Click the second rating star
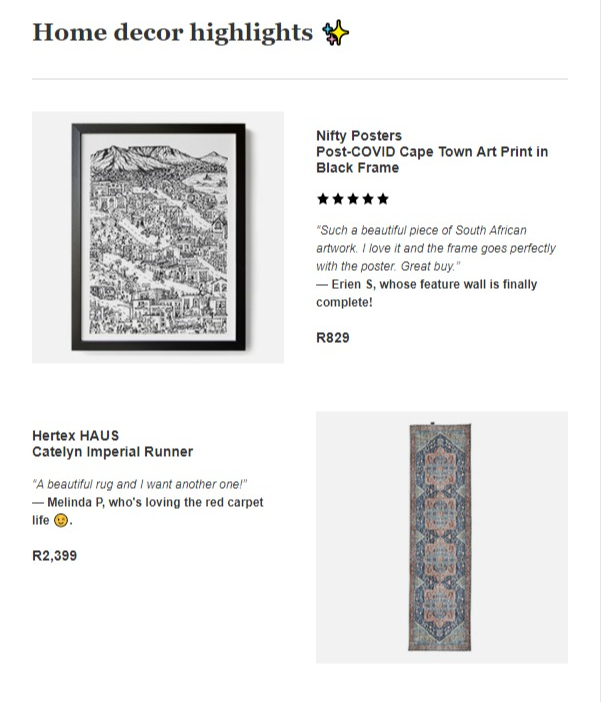This screenshot has height=702, width=601. point(337,199)
